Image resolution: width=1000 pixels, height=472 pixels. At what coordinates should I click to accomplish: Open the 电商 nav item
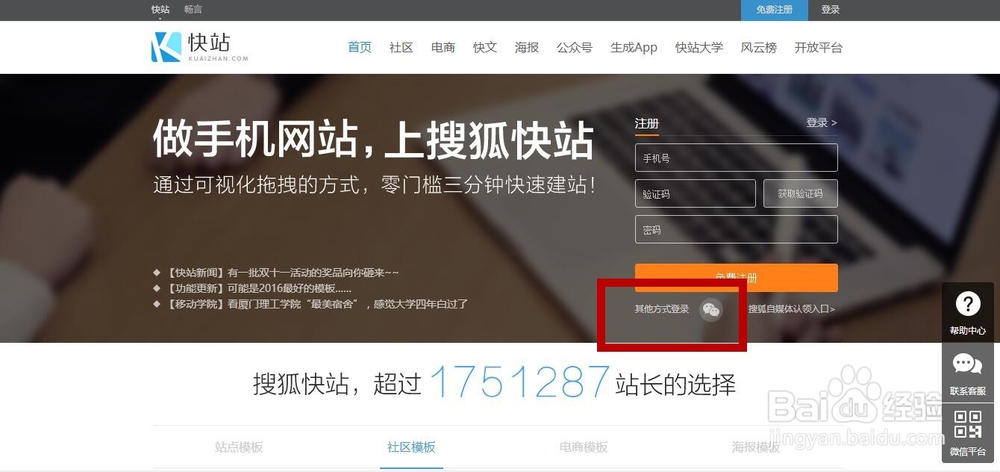tap(443, 47)
